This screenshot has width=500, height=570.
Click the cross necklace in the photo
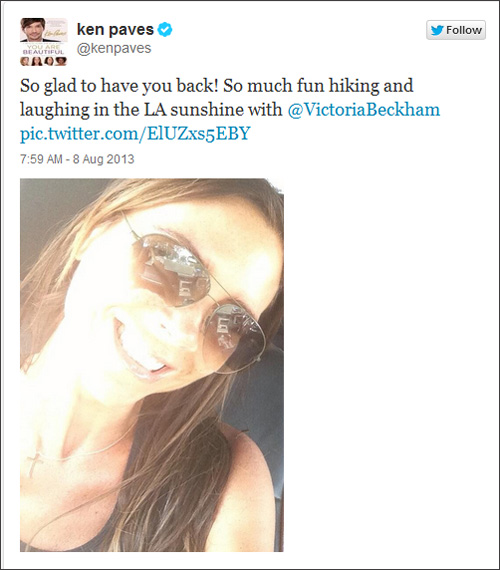pos(35,462)
